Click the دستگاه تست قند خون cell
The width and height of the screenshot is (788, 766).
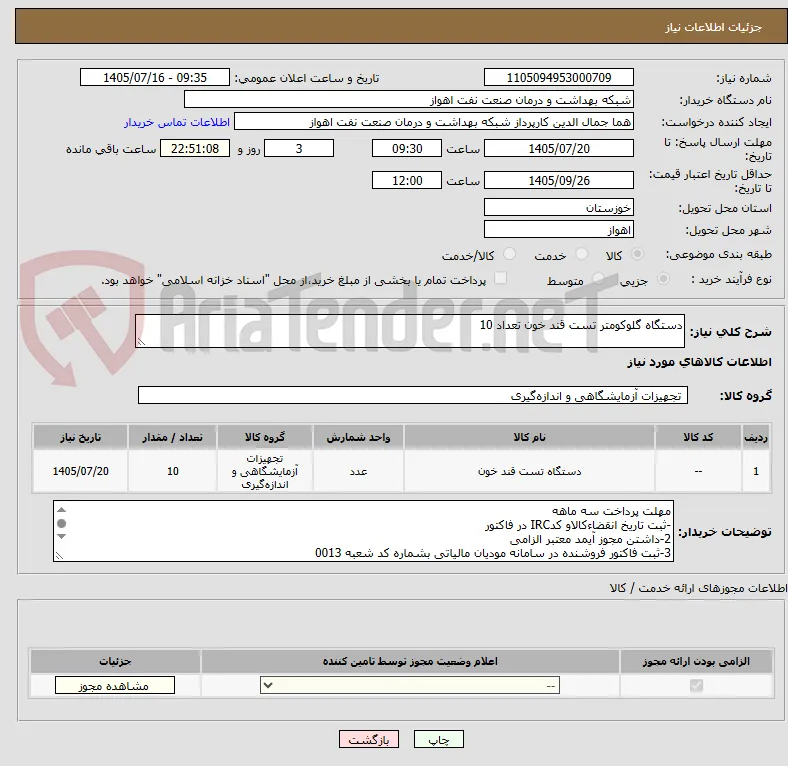point(529,471)
